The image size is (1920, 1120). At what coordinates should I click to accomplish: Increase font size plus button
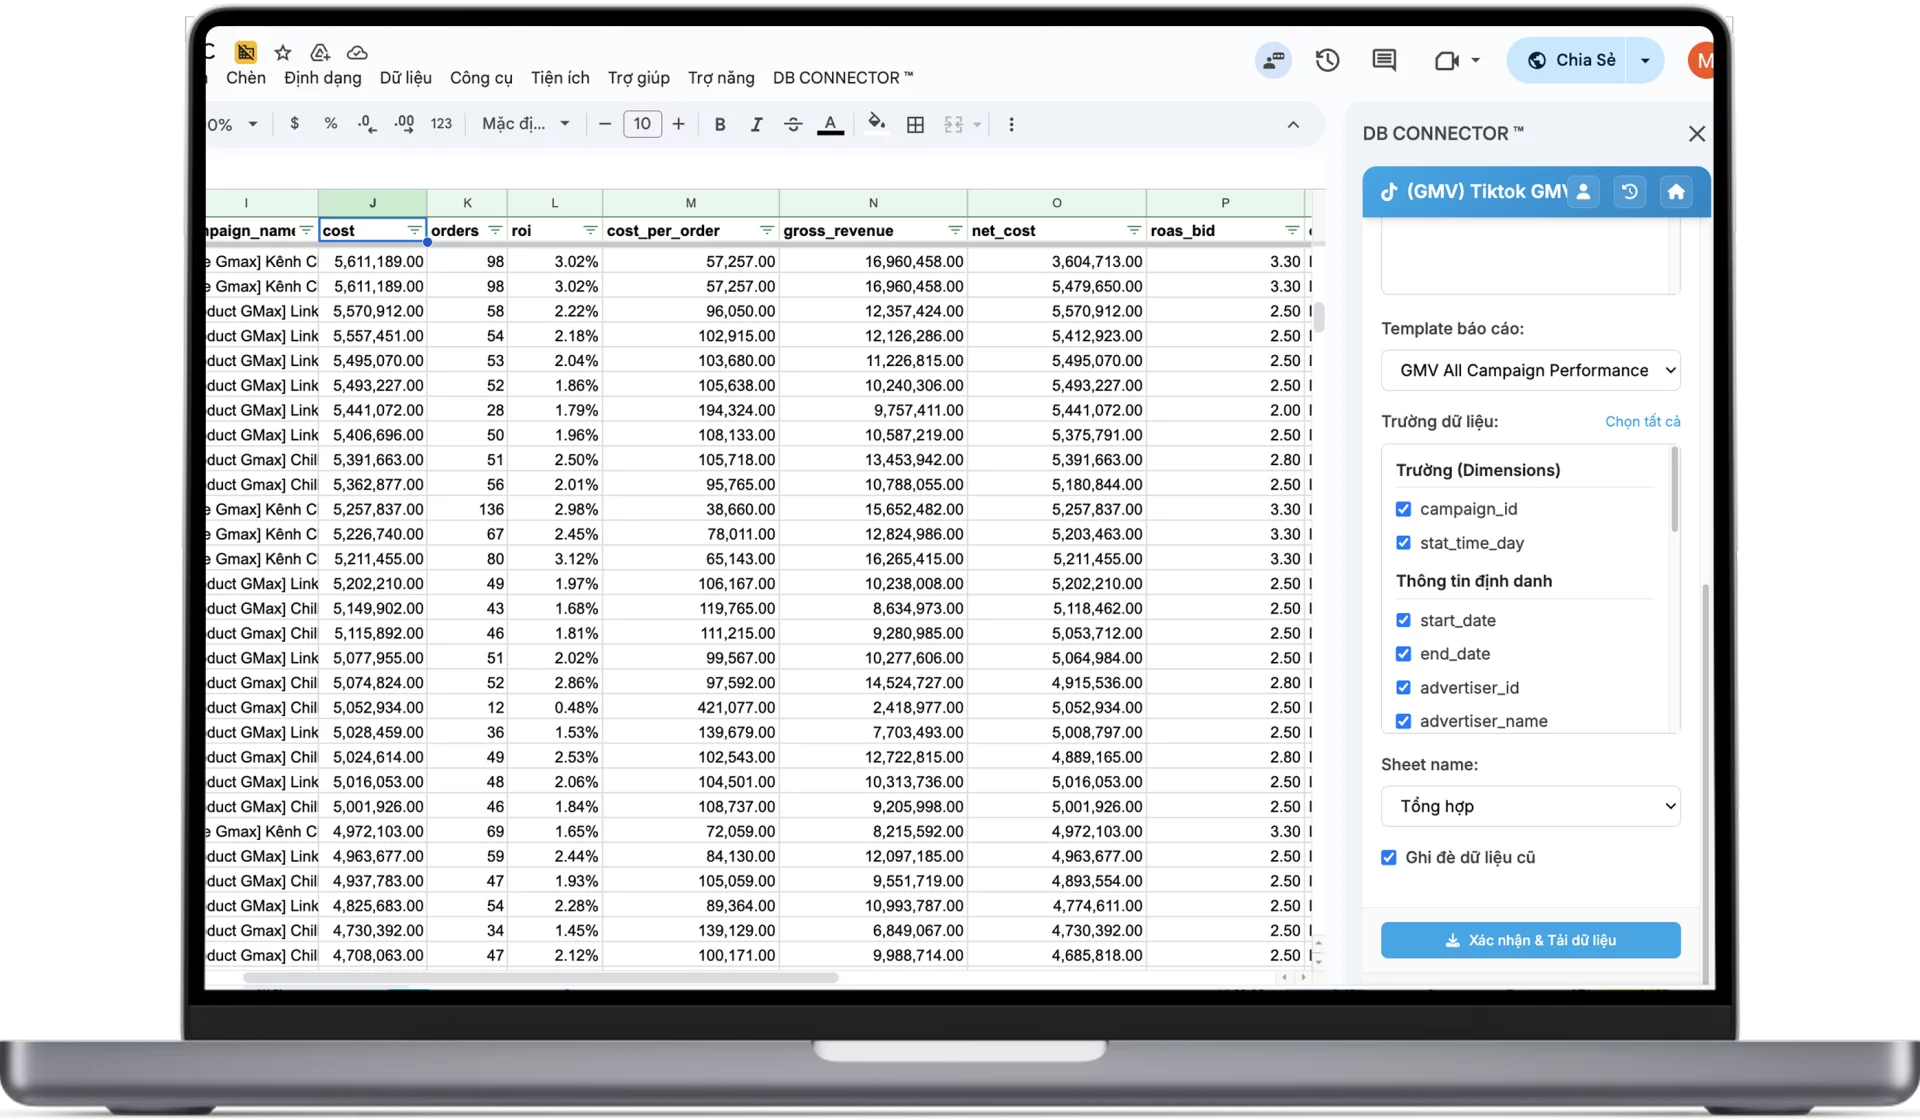678,124
